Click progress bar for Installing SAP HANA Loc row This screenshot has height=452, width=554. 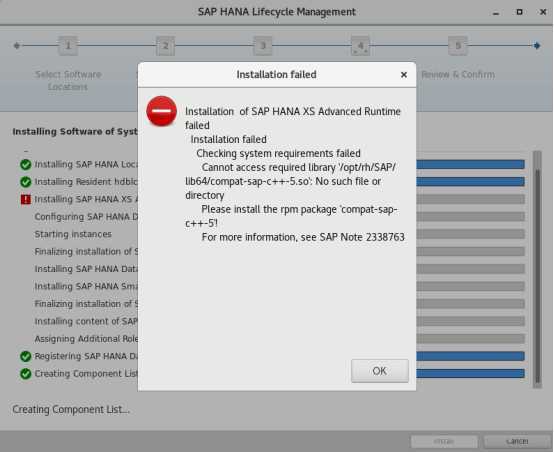click(470, 164)
